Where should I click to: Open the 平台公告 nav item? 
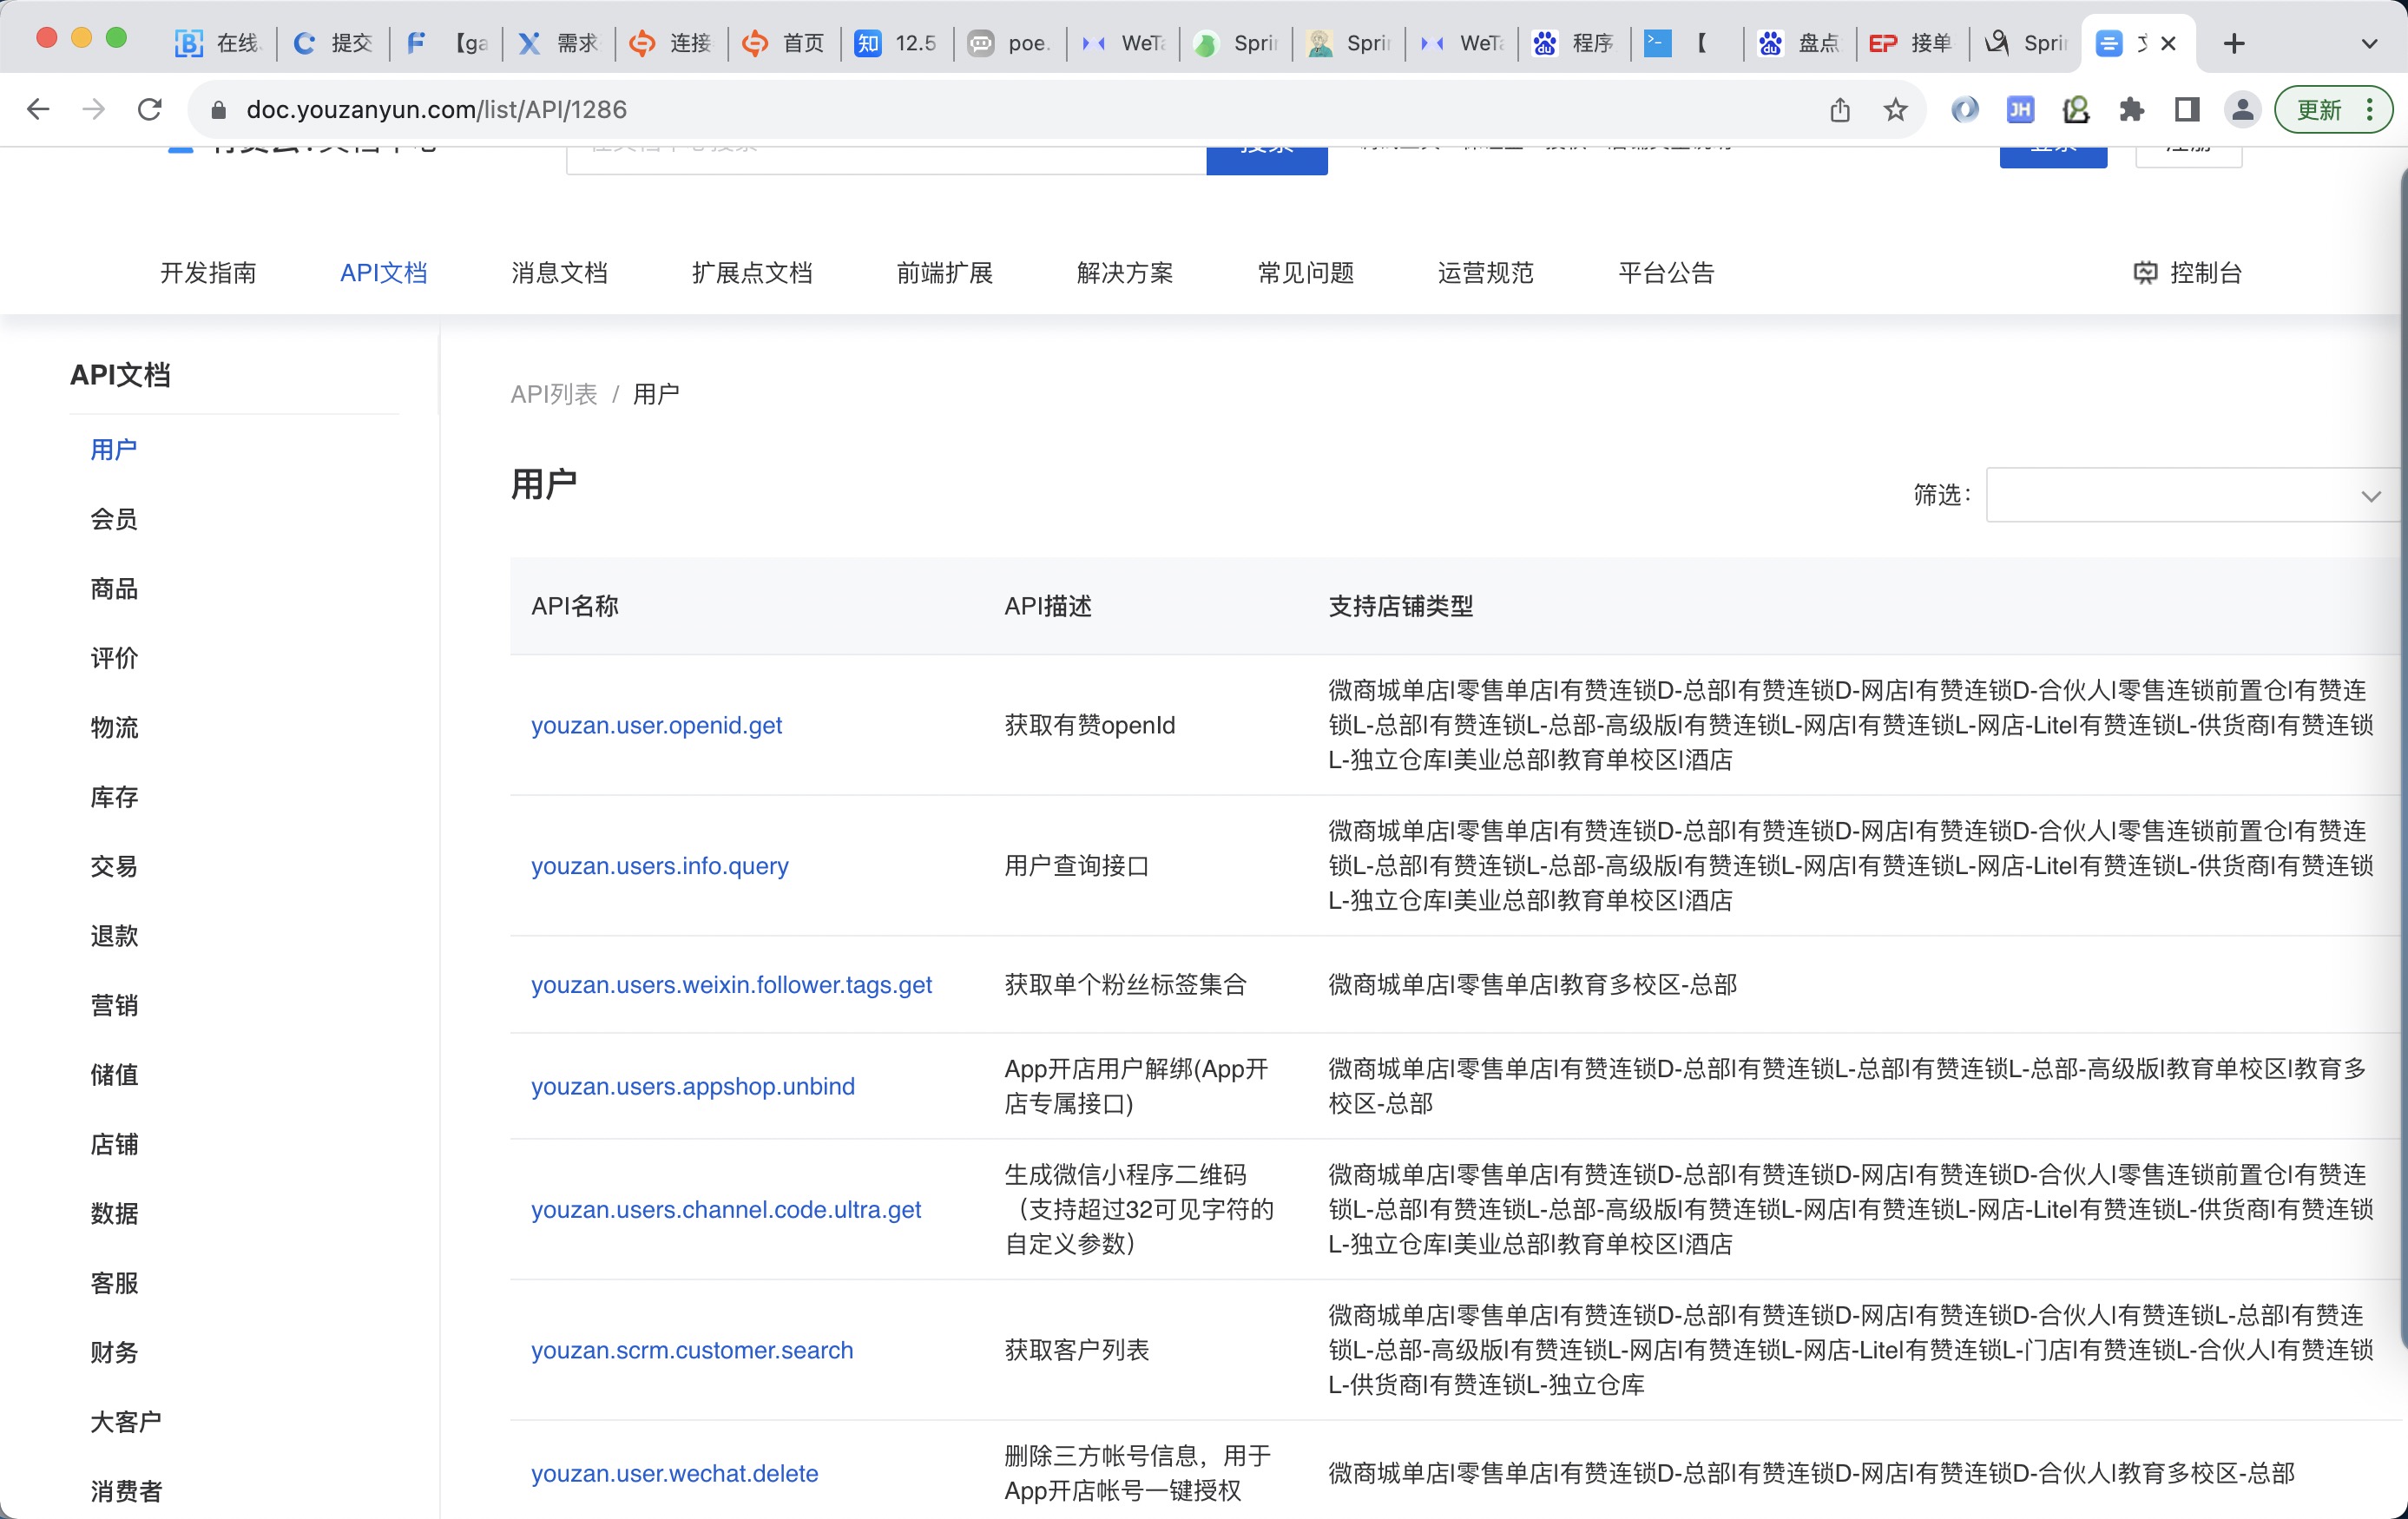click(x=1667, y=273)
